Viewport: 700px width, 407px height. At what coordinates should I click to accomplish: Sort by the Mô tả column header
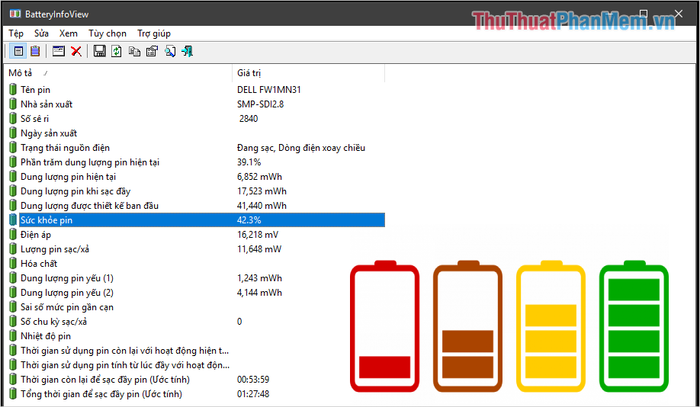tap(118, 73)
